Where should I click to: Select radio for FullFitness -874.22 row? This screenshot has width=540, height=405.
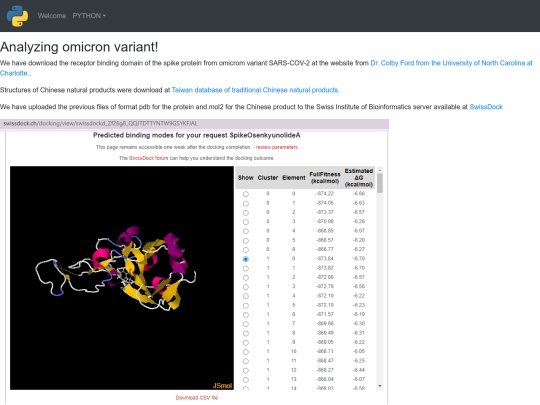point(246,194)
